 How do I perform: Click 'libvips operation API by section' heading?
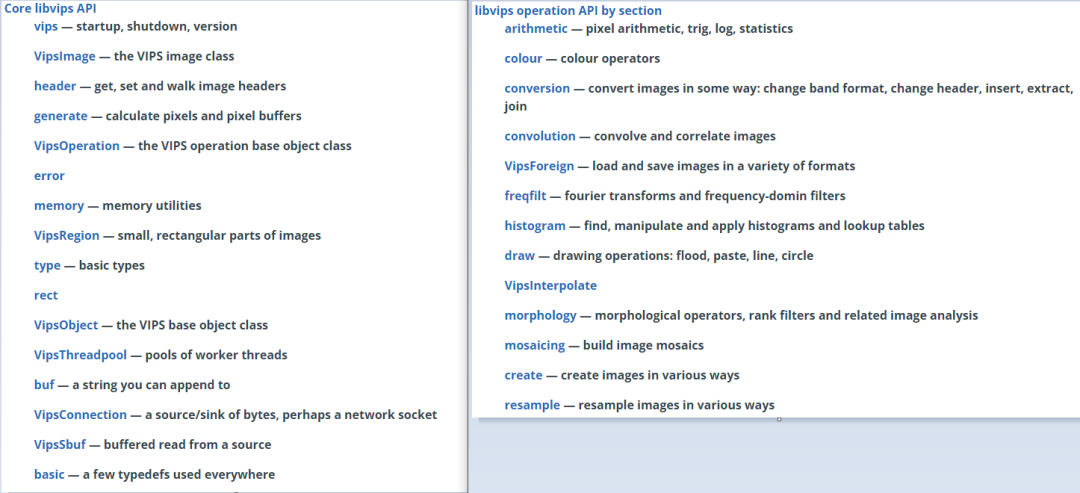click(568, 10)
